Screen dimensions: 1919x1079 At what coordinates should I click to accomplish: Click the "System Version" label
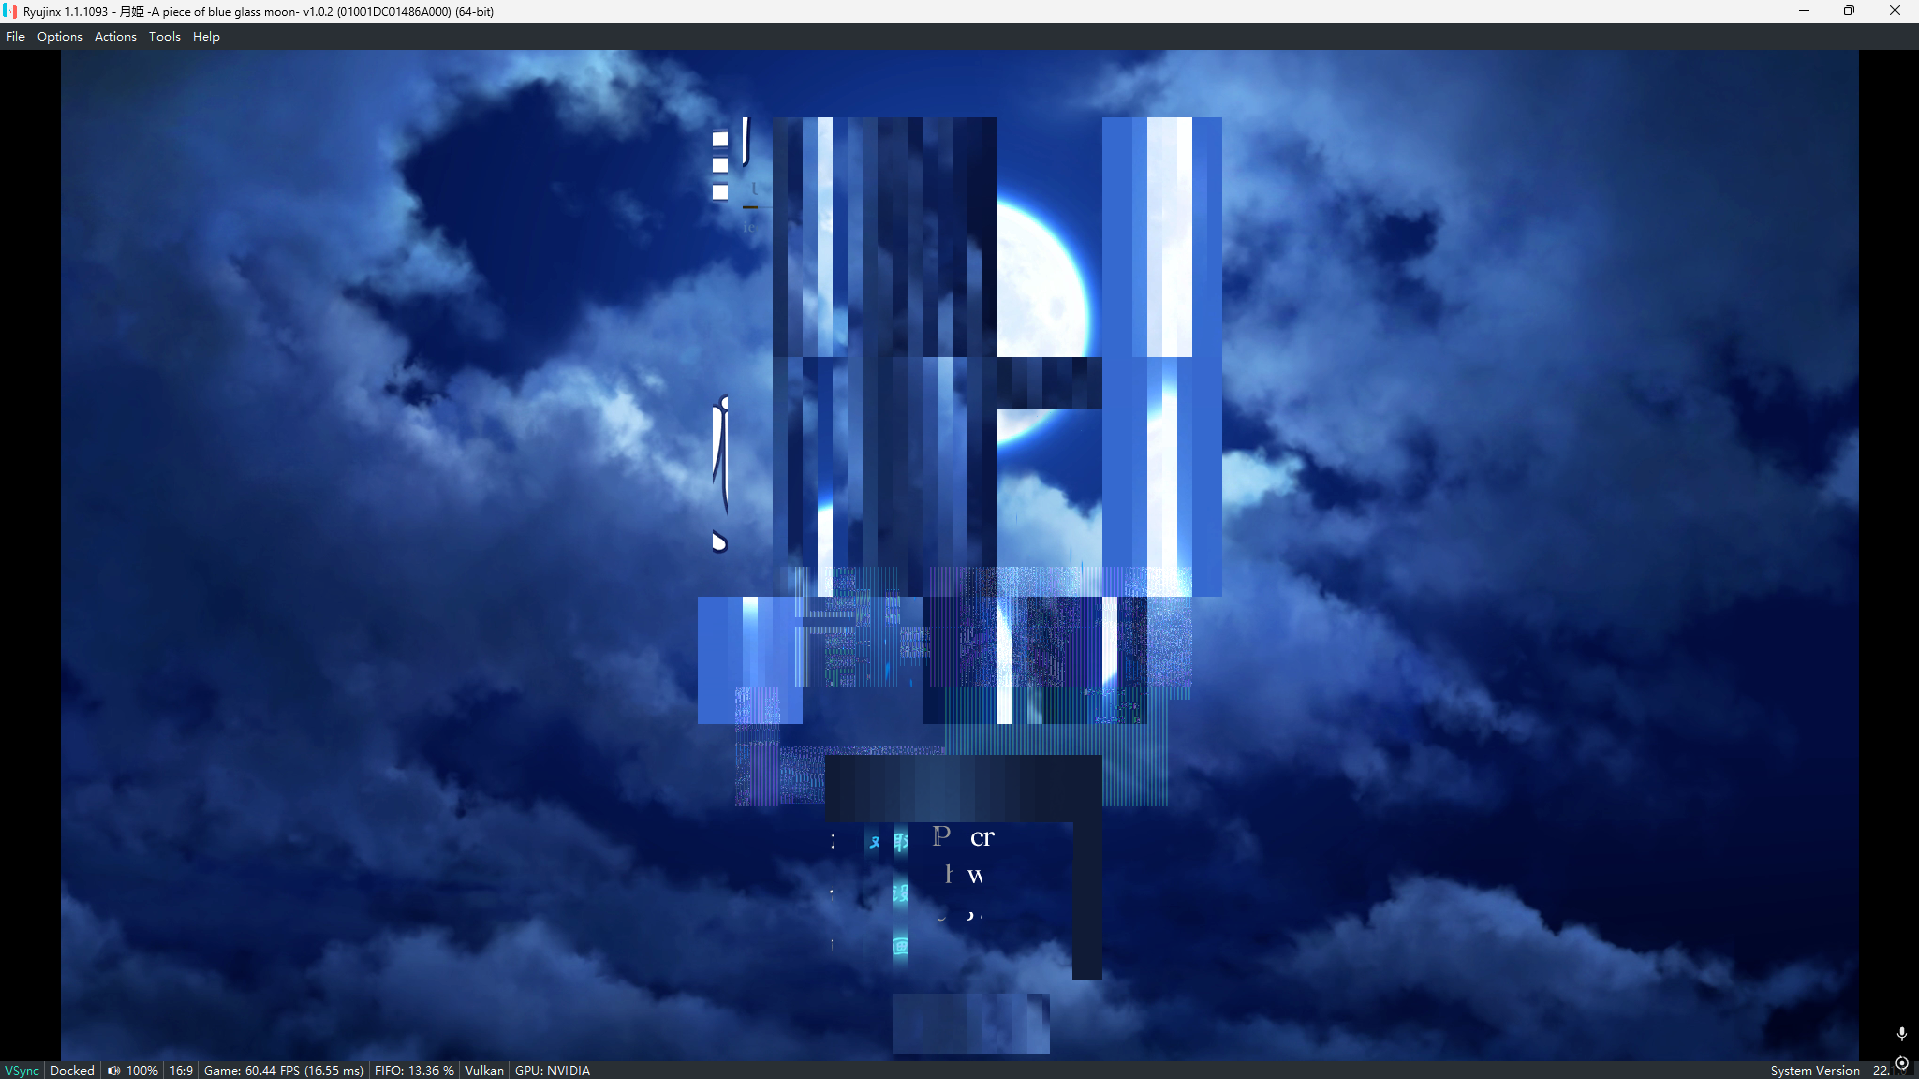[x=1815, y=1070]
